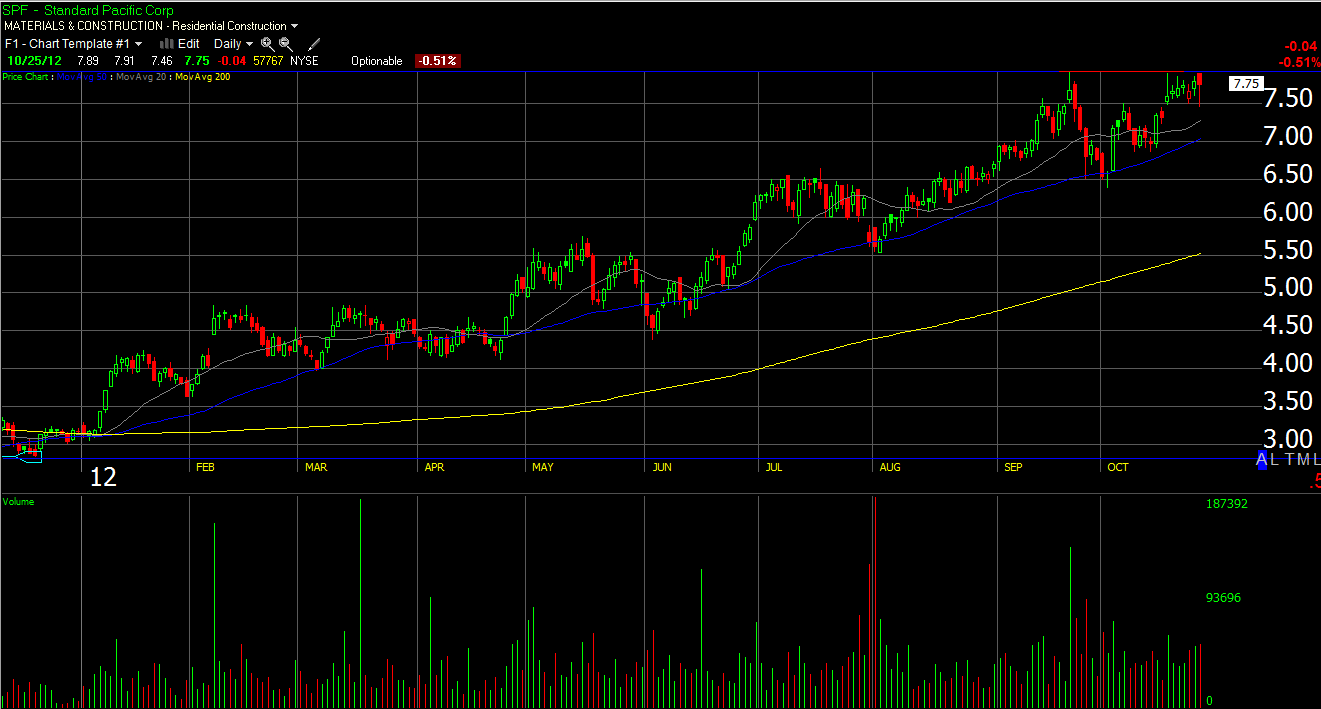1321x709 pixels.
Task: Click the 7.89 open value
Action: (x=90, y=61)
